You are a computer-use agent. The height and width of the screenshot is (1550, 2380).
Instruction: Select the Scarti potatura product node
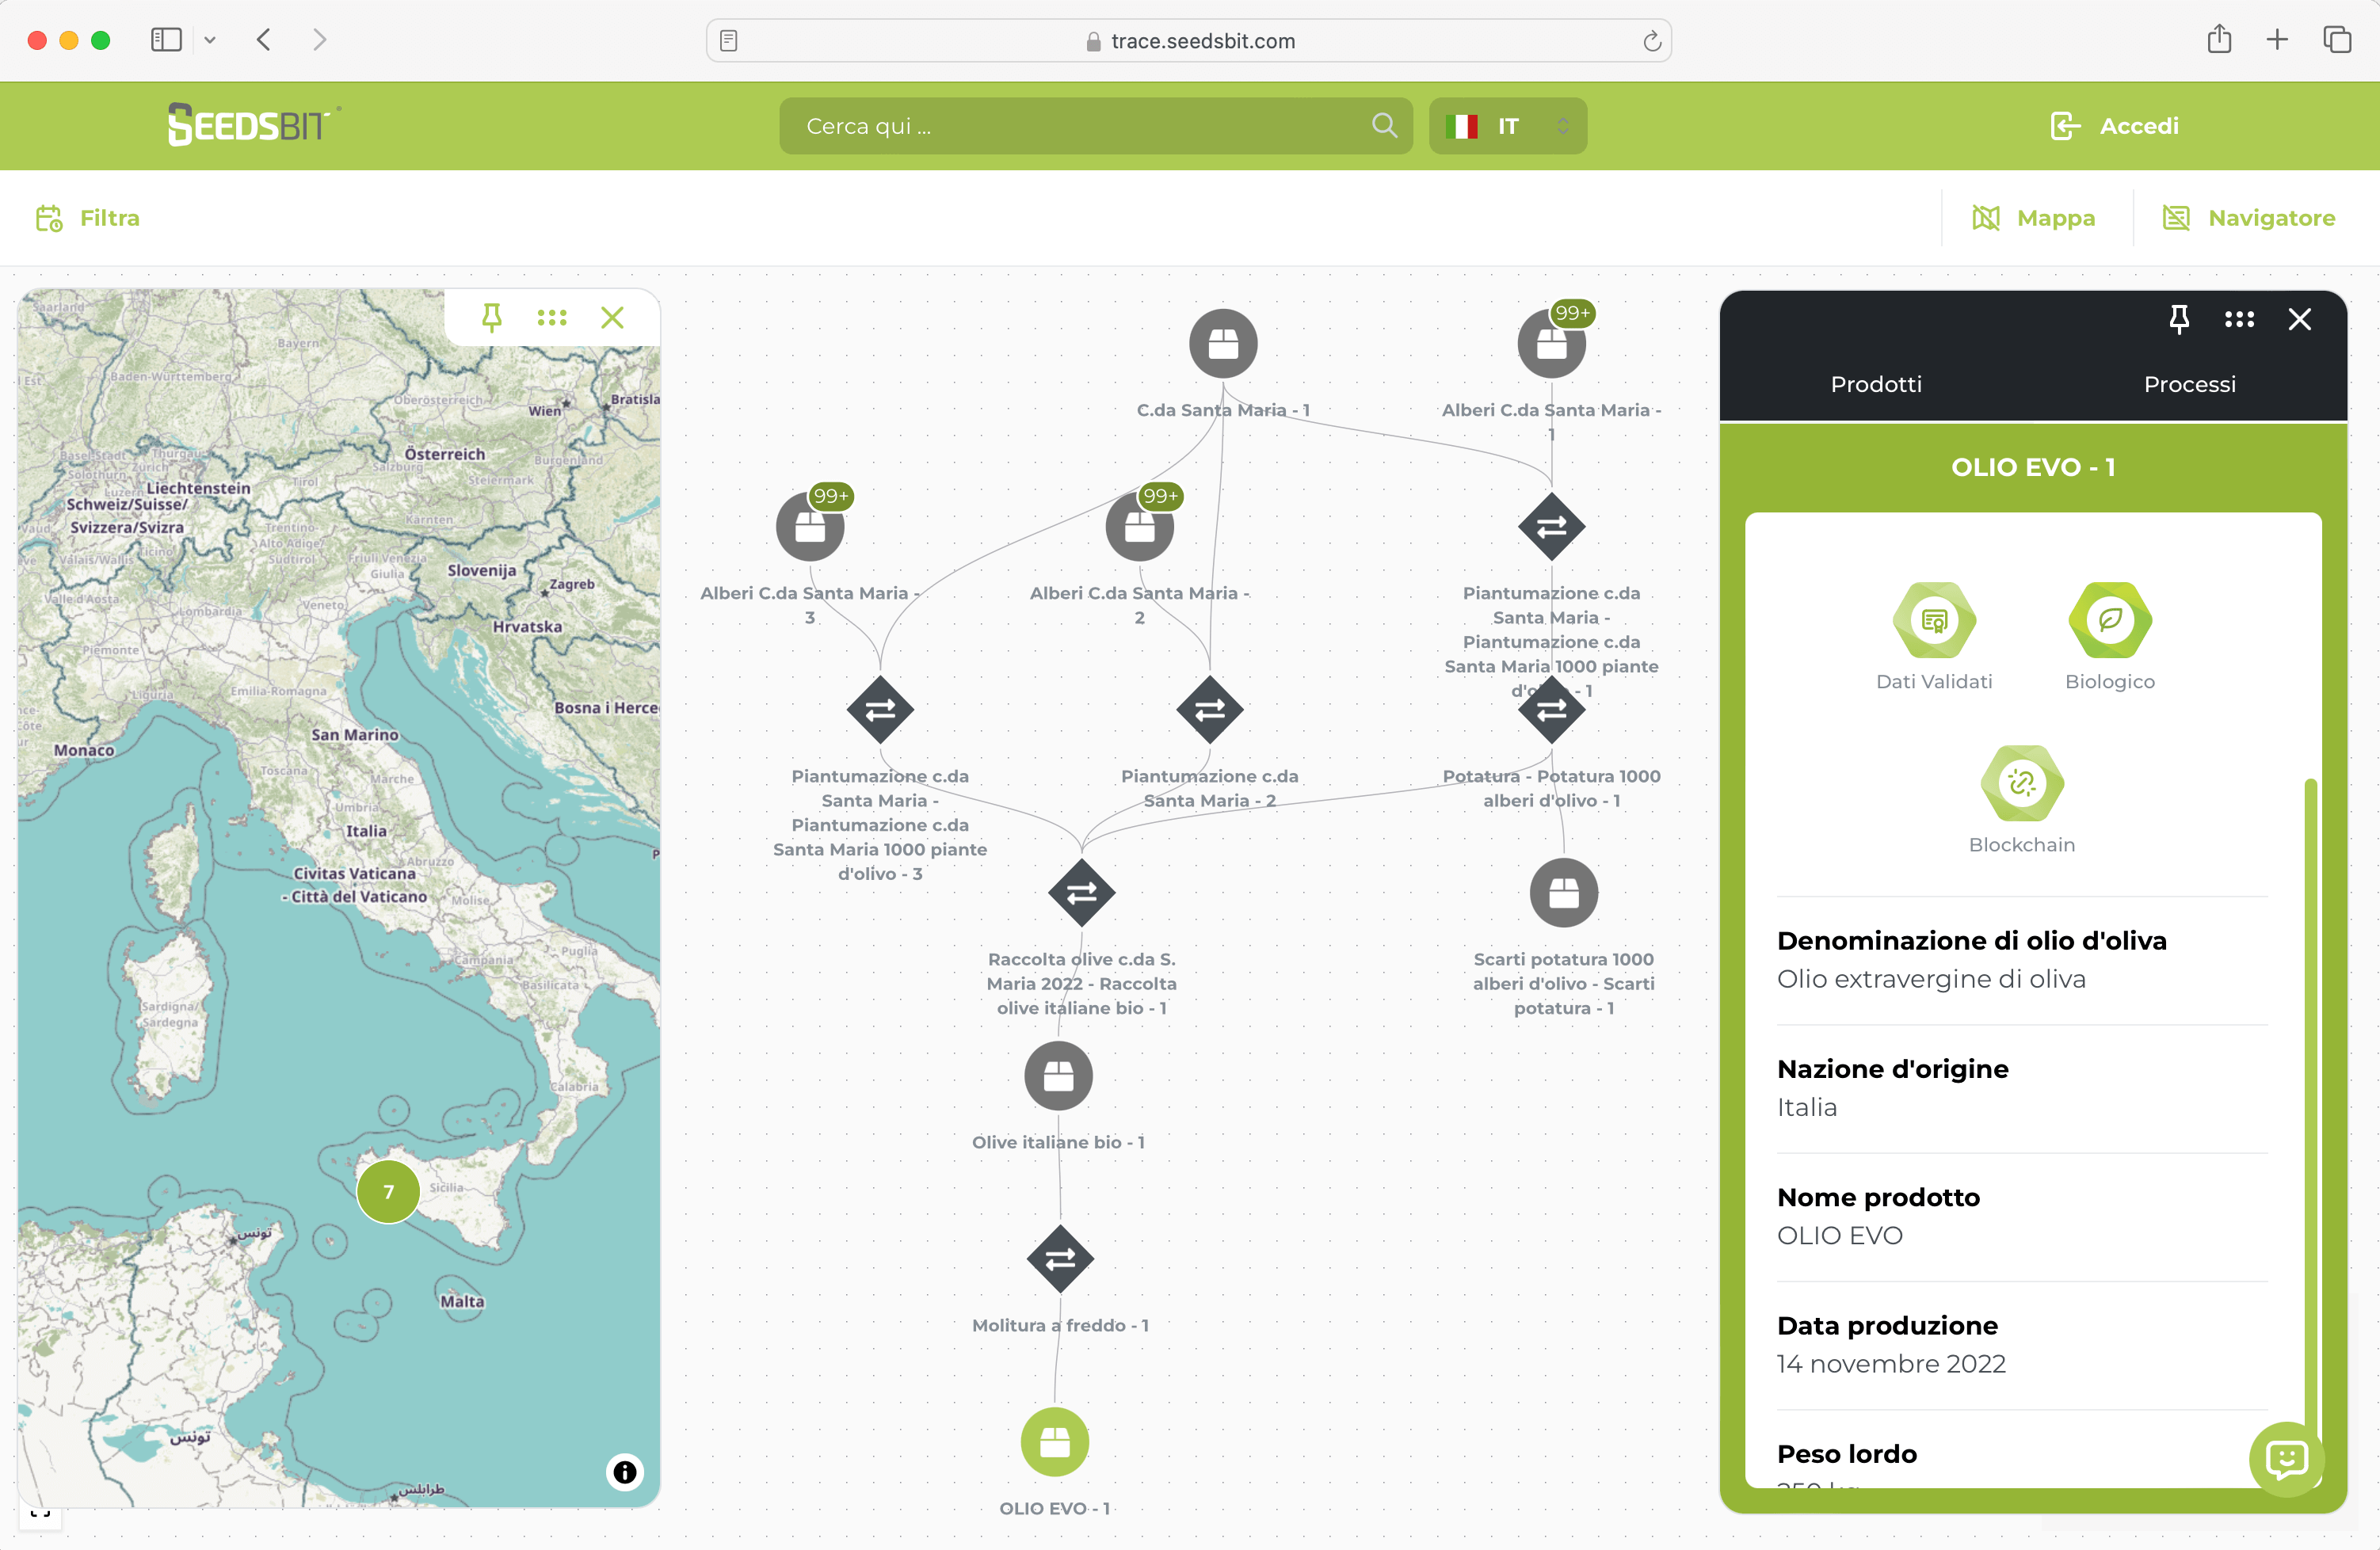pyautogui.click(x=1563, y=892)
